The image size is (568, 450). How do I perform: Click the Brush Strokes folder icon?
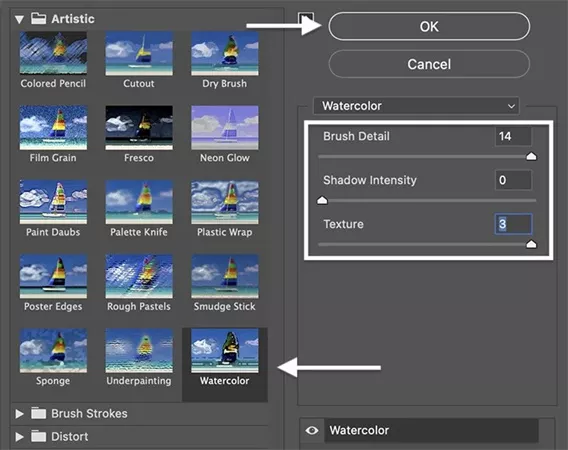coord(38,413)
